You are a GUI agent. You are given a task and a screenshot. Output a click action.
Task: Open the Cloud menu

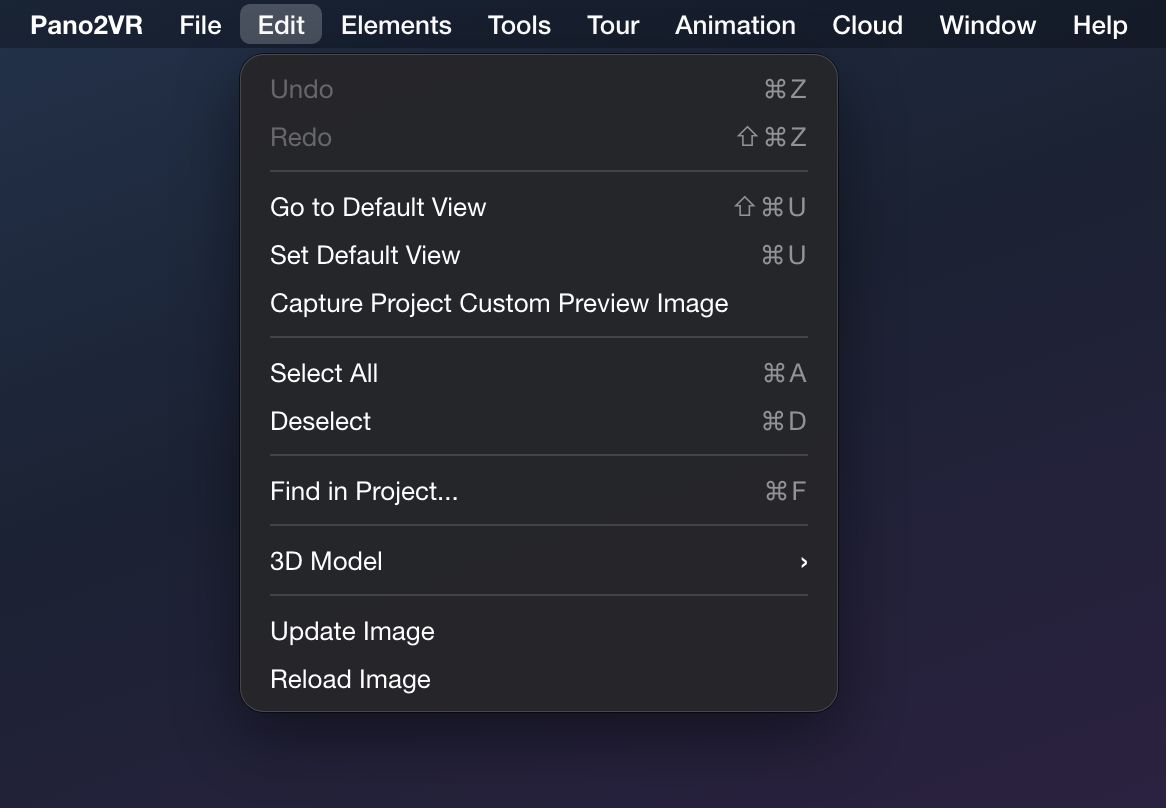coord(867,25)
